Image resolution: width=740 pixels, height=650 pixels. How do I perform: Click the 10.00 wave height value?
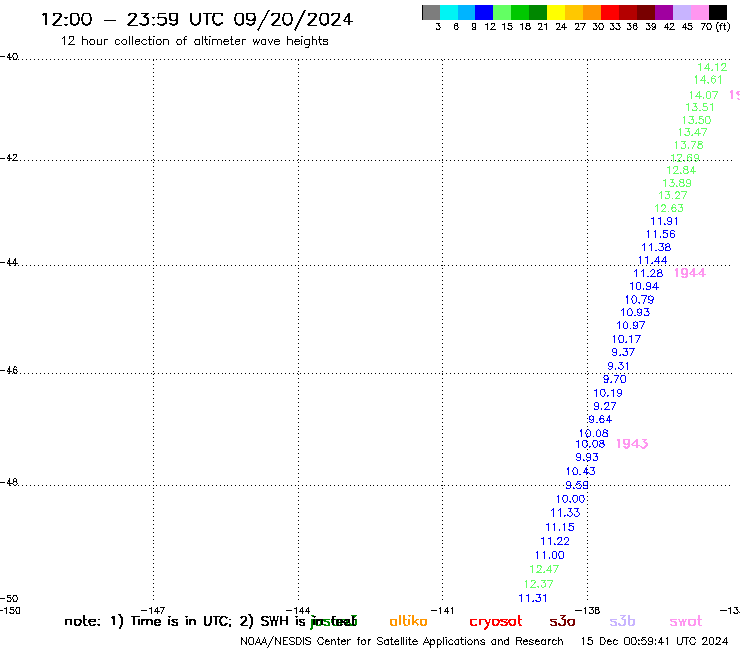pyautogui.click(x=570, y=499)
